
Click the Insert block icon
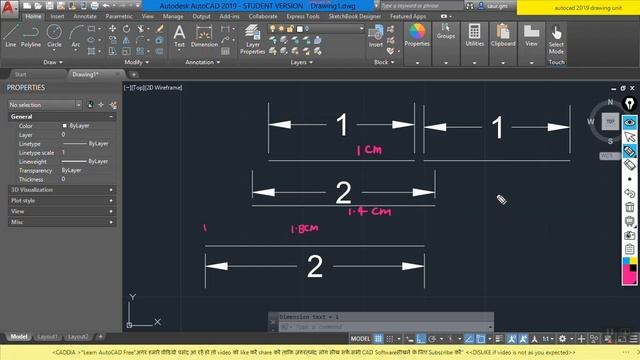click(376, 37)
